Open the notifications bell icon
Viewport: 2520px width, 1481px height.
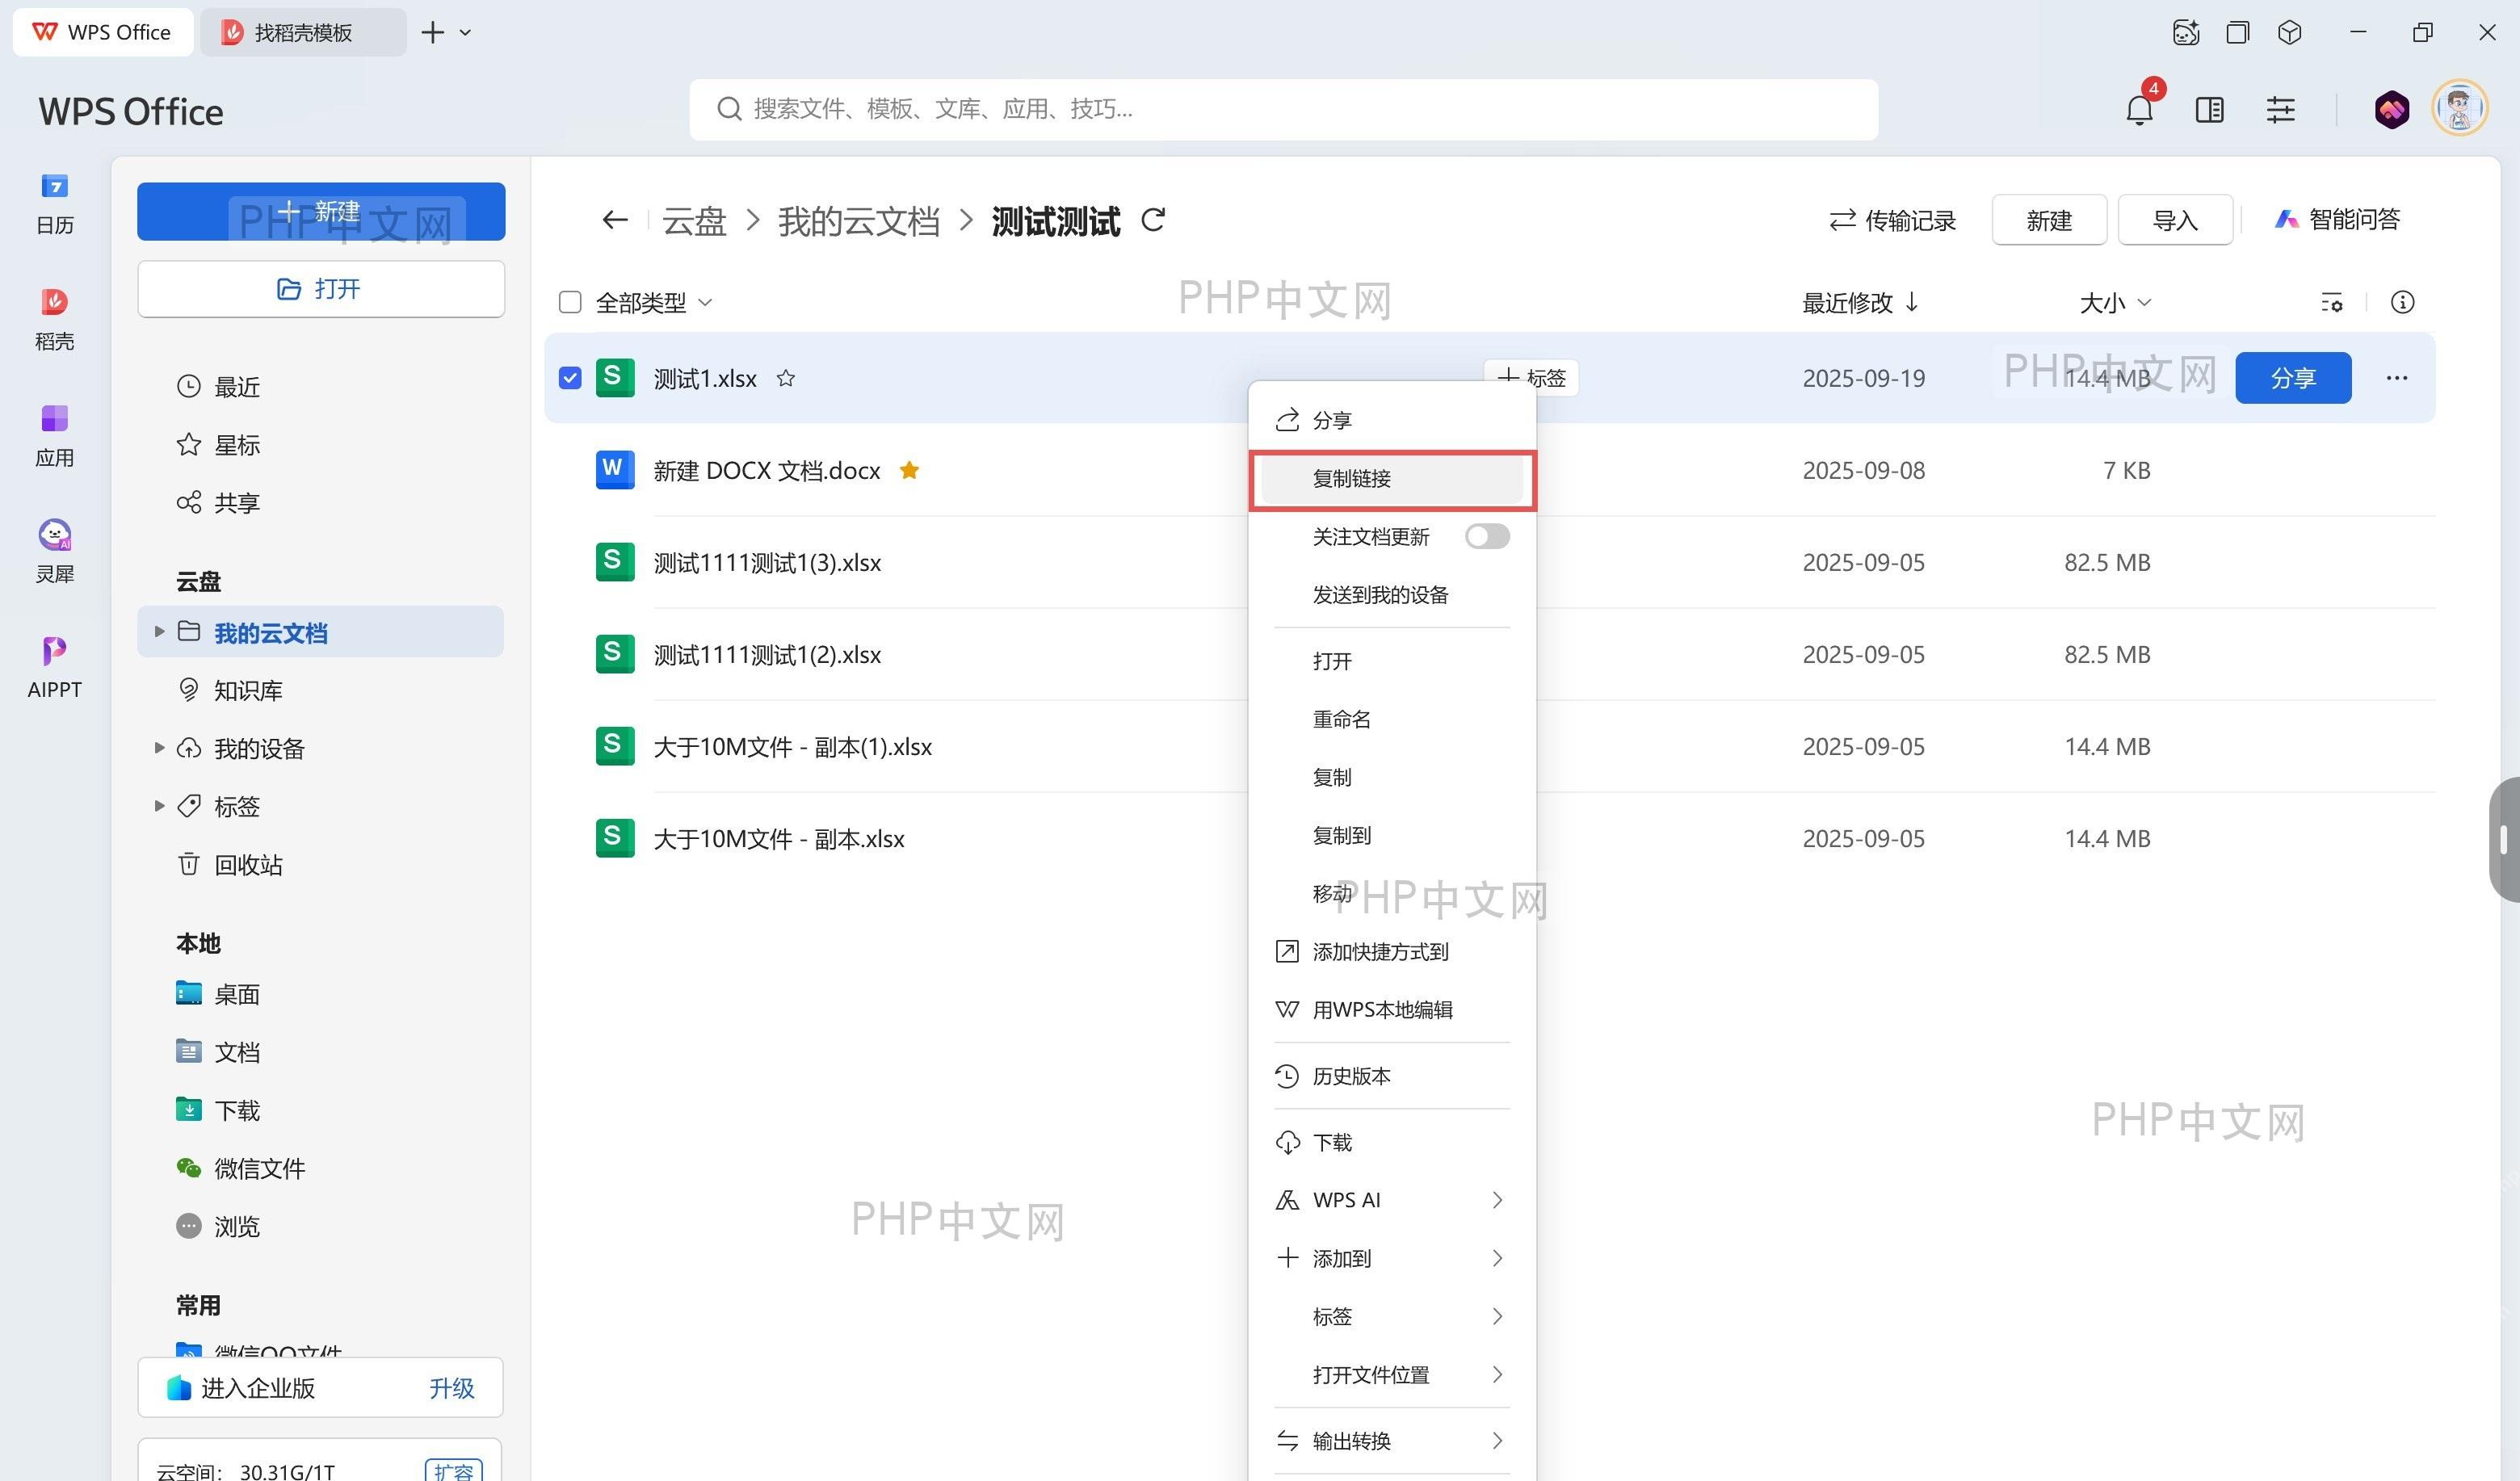(2139, 109)
